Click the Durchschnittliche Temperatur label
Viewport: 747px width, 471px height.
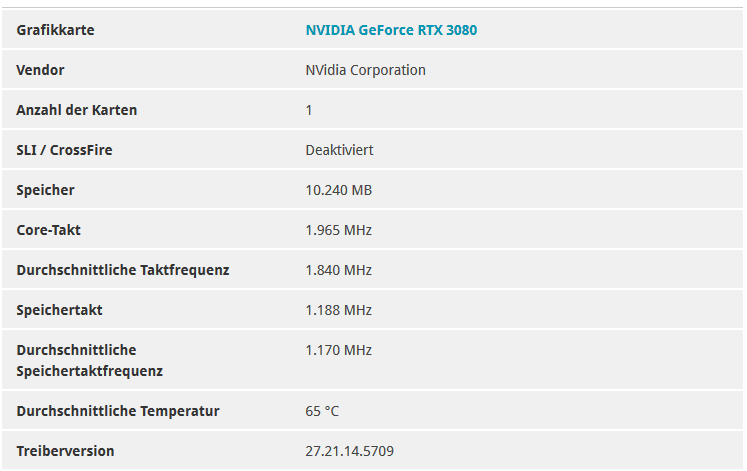coord(118,411)
